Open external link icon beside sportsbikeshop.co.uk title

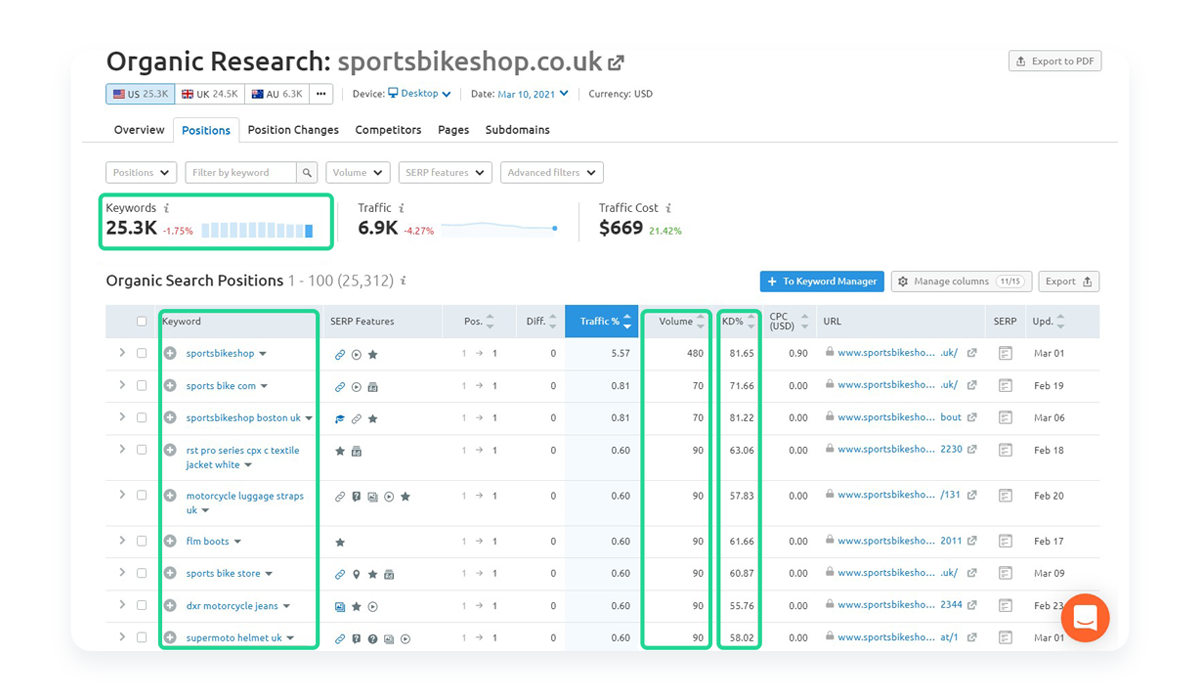(616, 62)
